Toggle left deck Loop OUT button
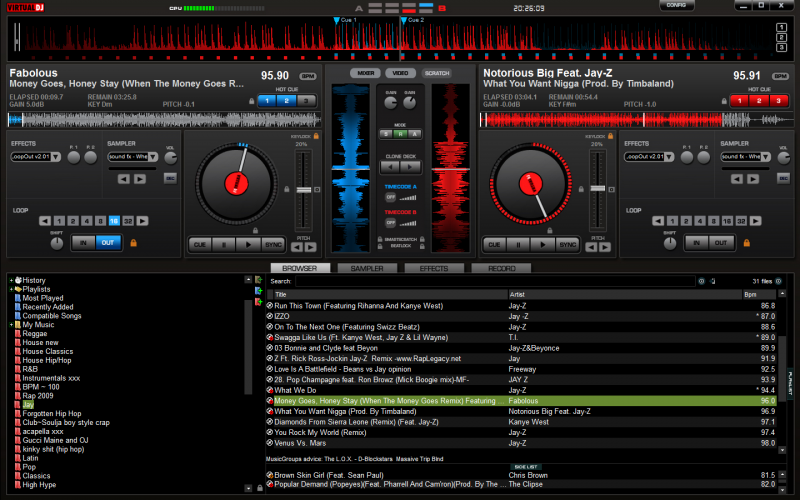The image size is (800, 500). 108,243
